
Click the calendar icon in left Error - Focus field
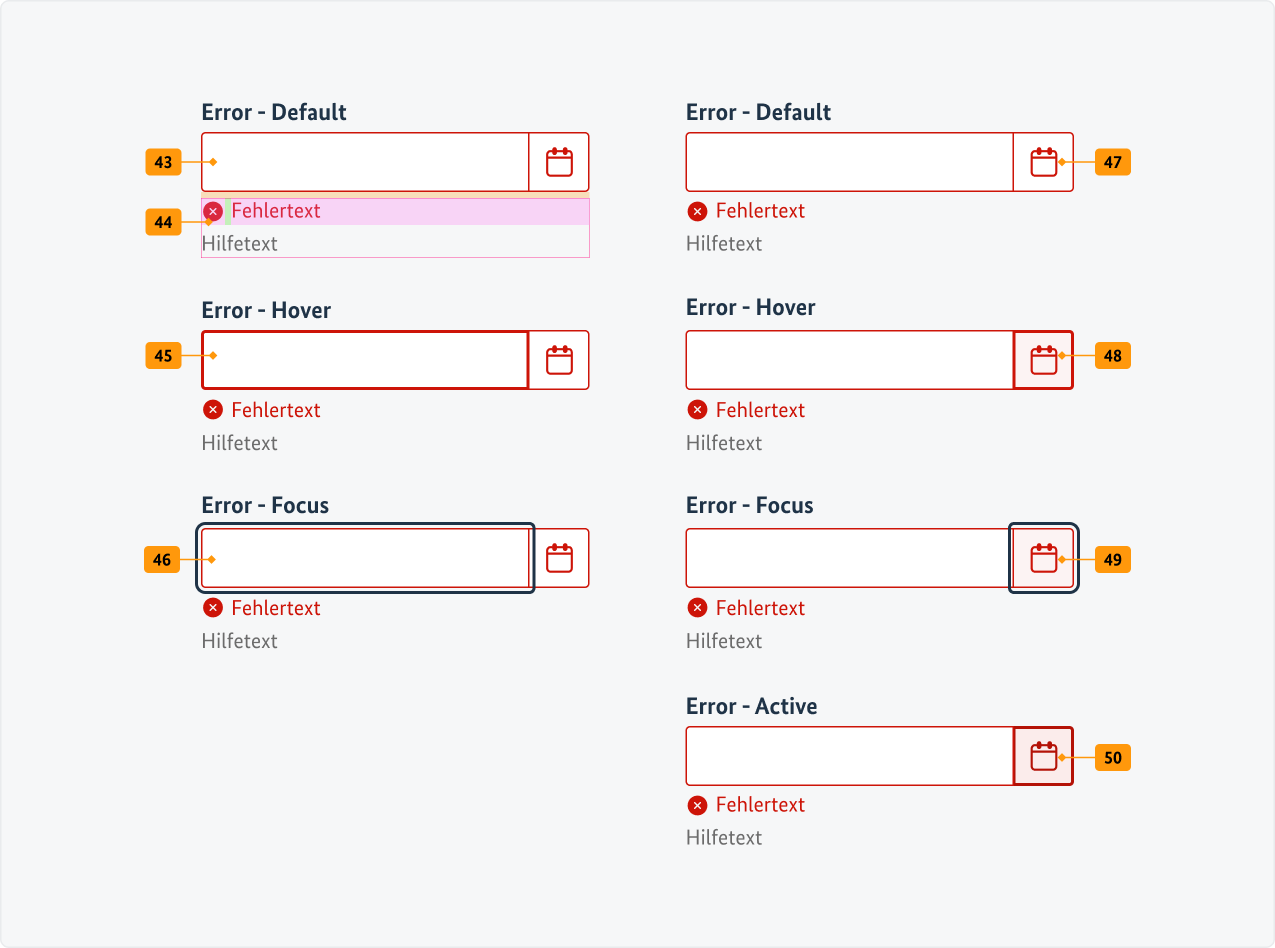[x=558, y=557]
